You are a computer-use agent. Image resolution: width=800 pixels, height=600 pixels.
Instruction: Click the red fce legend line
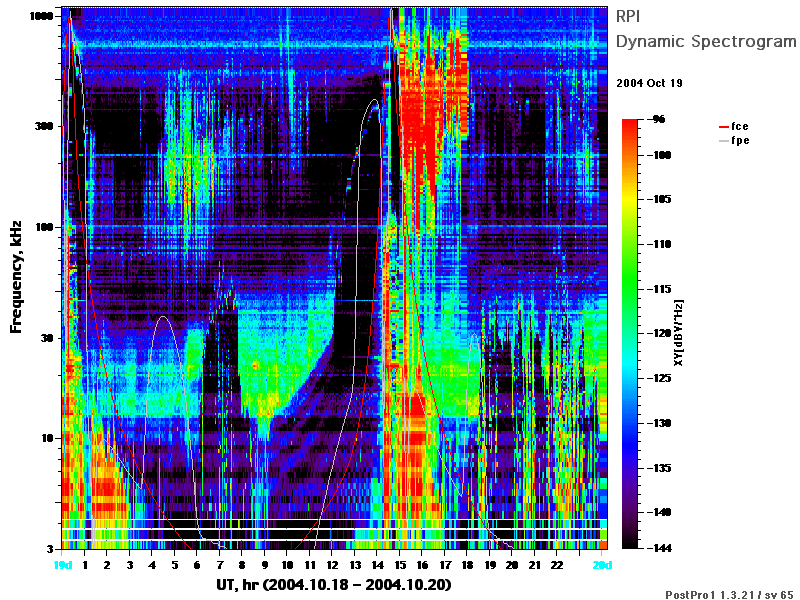point(723,127)
